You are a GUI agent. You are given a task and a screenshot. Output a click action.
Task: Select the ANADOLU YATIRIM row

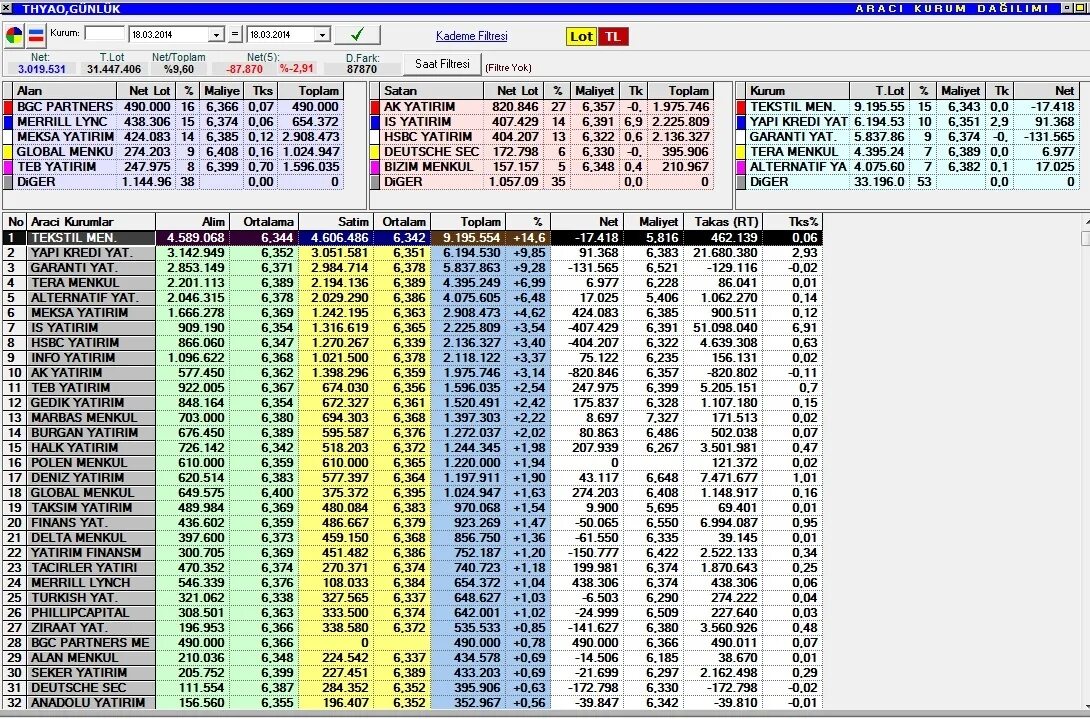click(x=412, y=702)
